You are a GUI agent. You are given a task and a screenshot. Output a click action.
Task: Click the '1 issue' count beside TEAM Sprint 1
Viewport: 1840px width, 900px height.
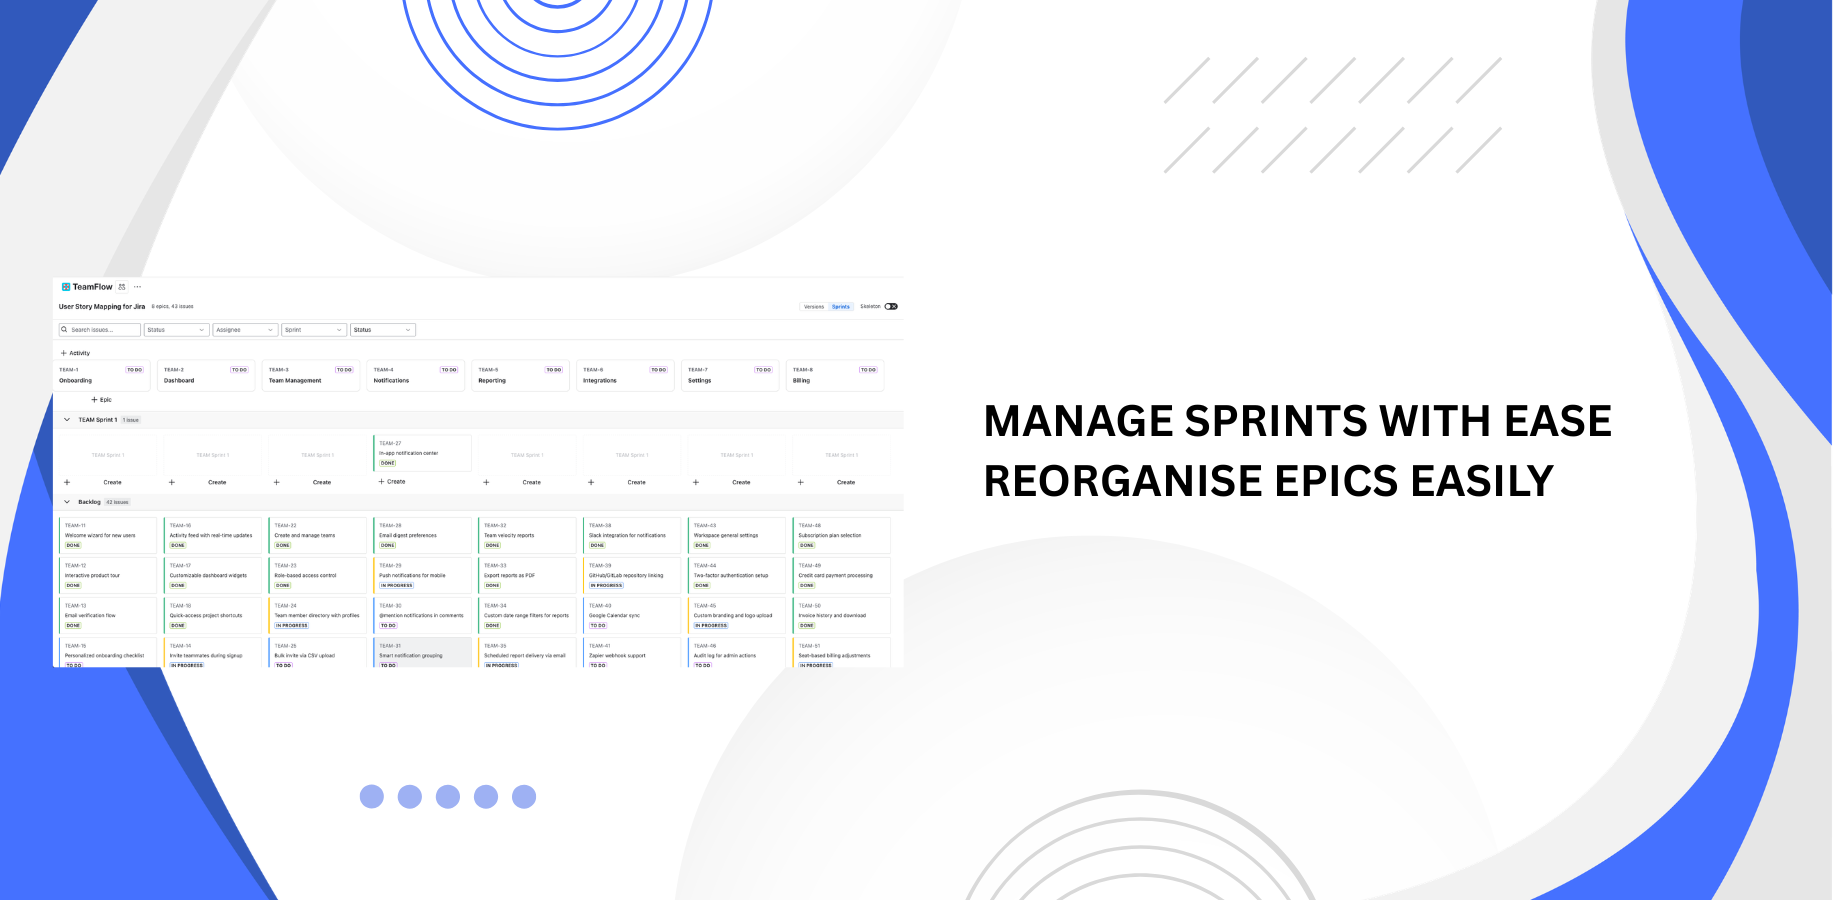131,420
